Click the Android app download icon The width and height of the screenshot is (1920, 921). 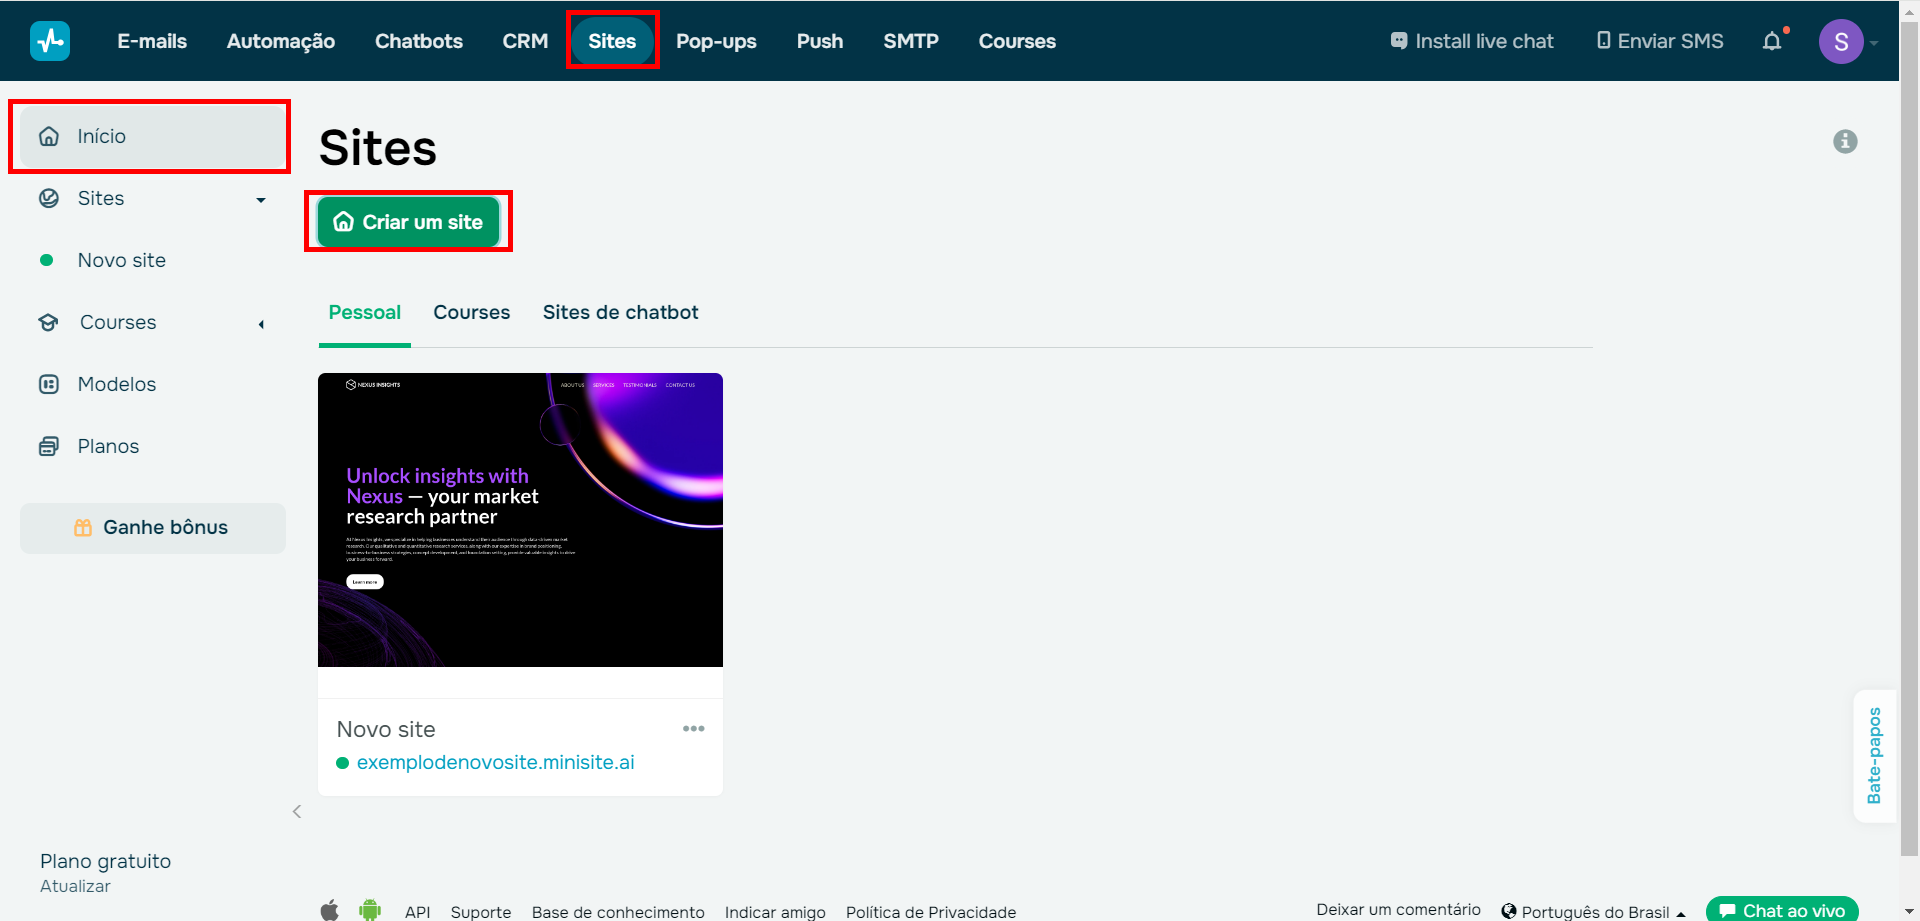370,910
